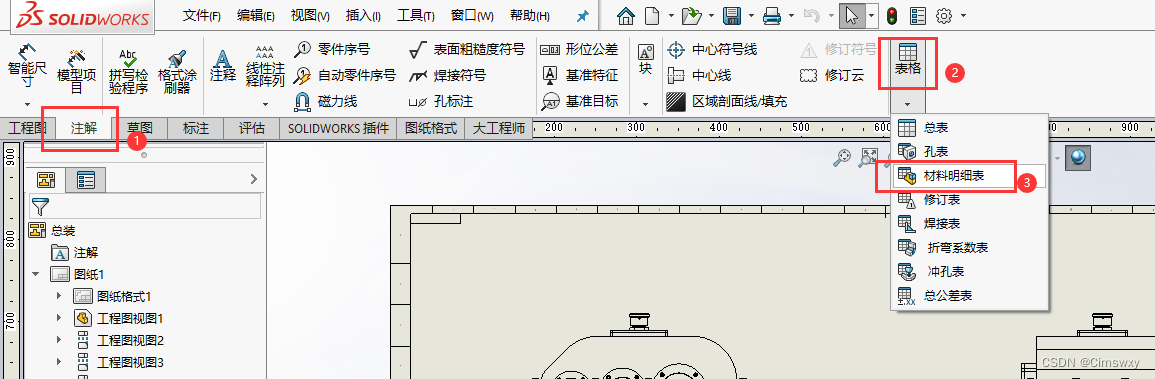Click the 块 (Block) tool

pos(645,59)
